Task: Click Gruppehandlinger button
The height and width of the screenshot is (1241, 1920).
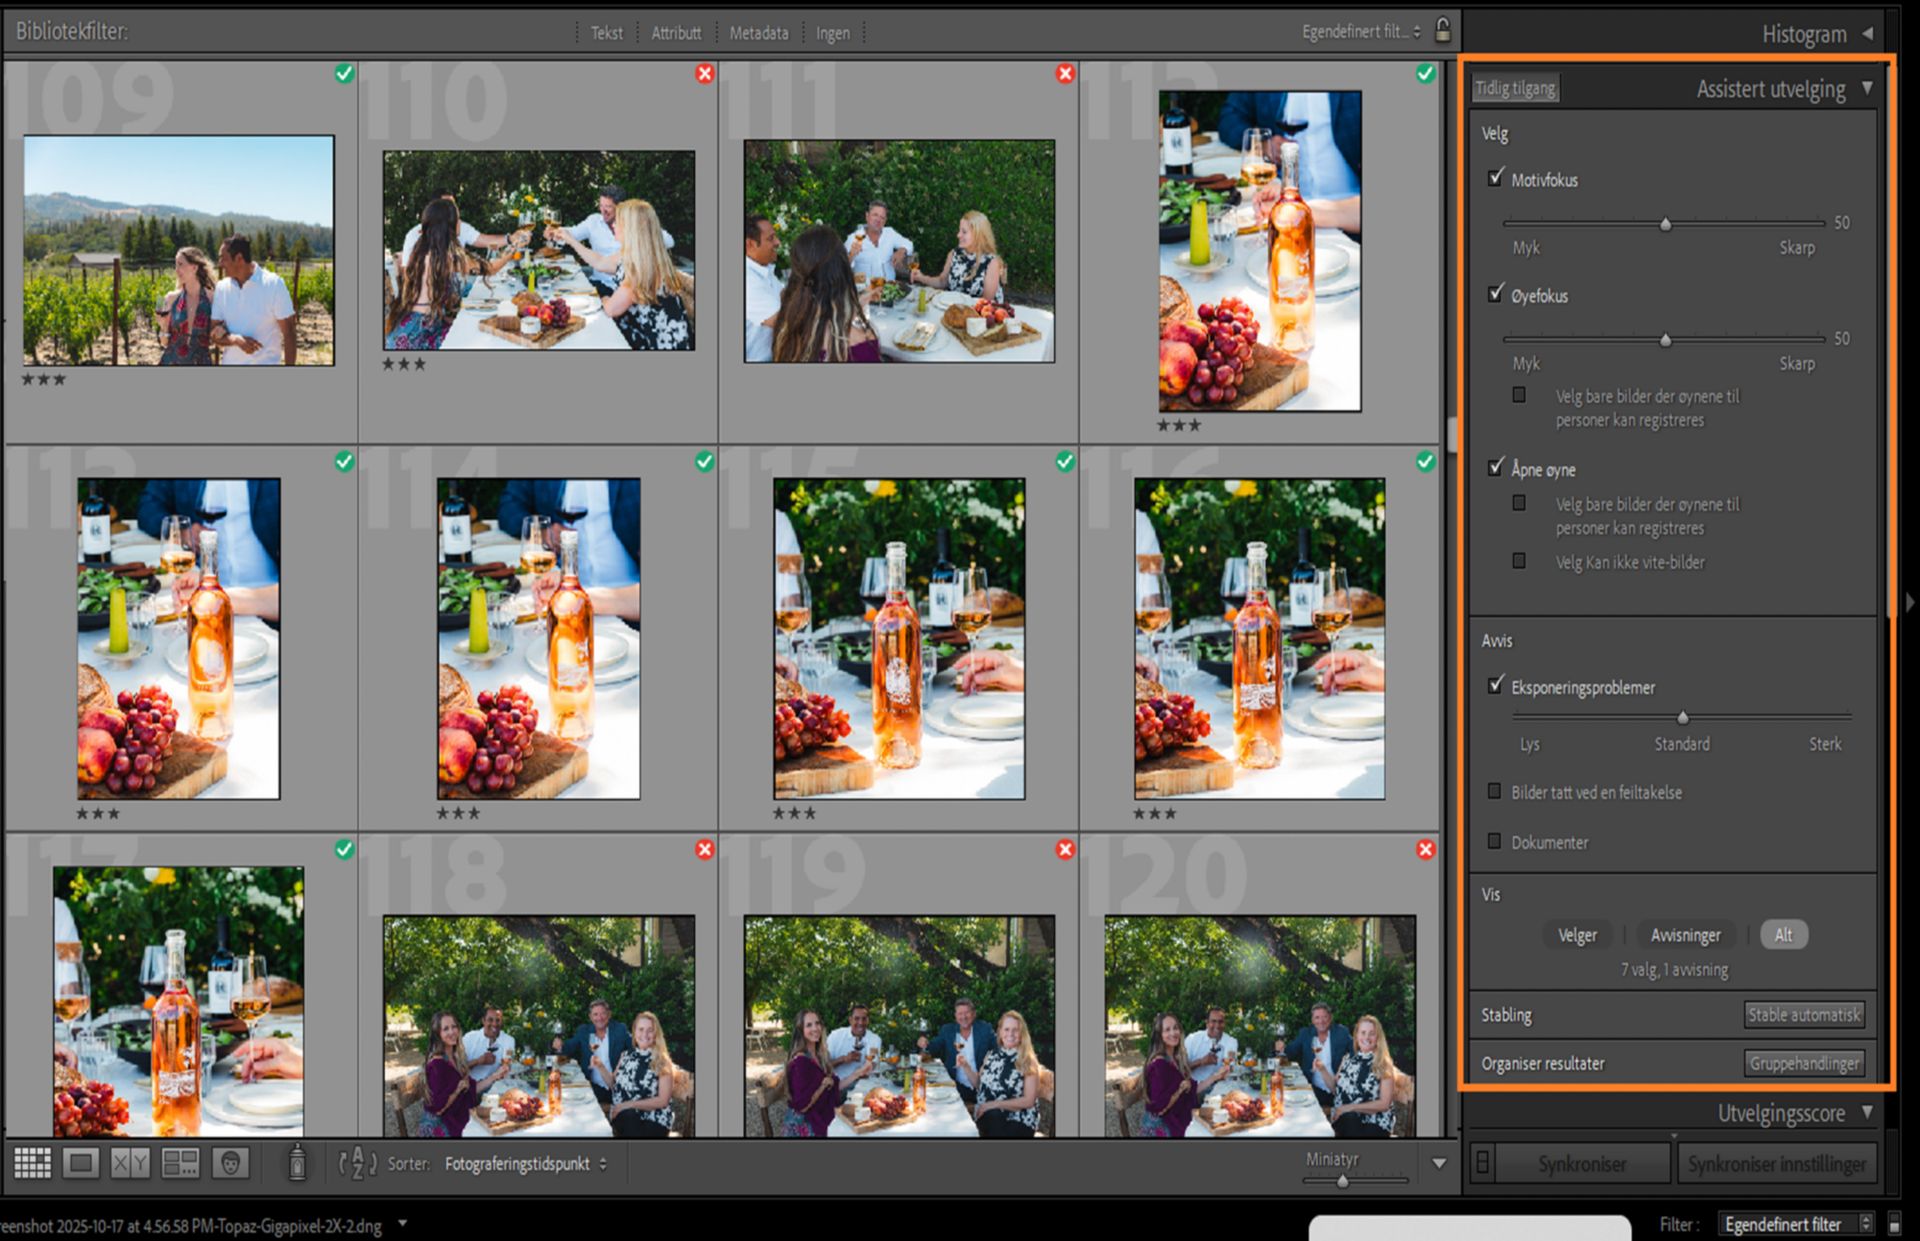Action: tap(1804, 1063)
